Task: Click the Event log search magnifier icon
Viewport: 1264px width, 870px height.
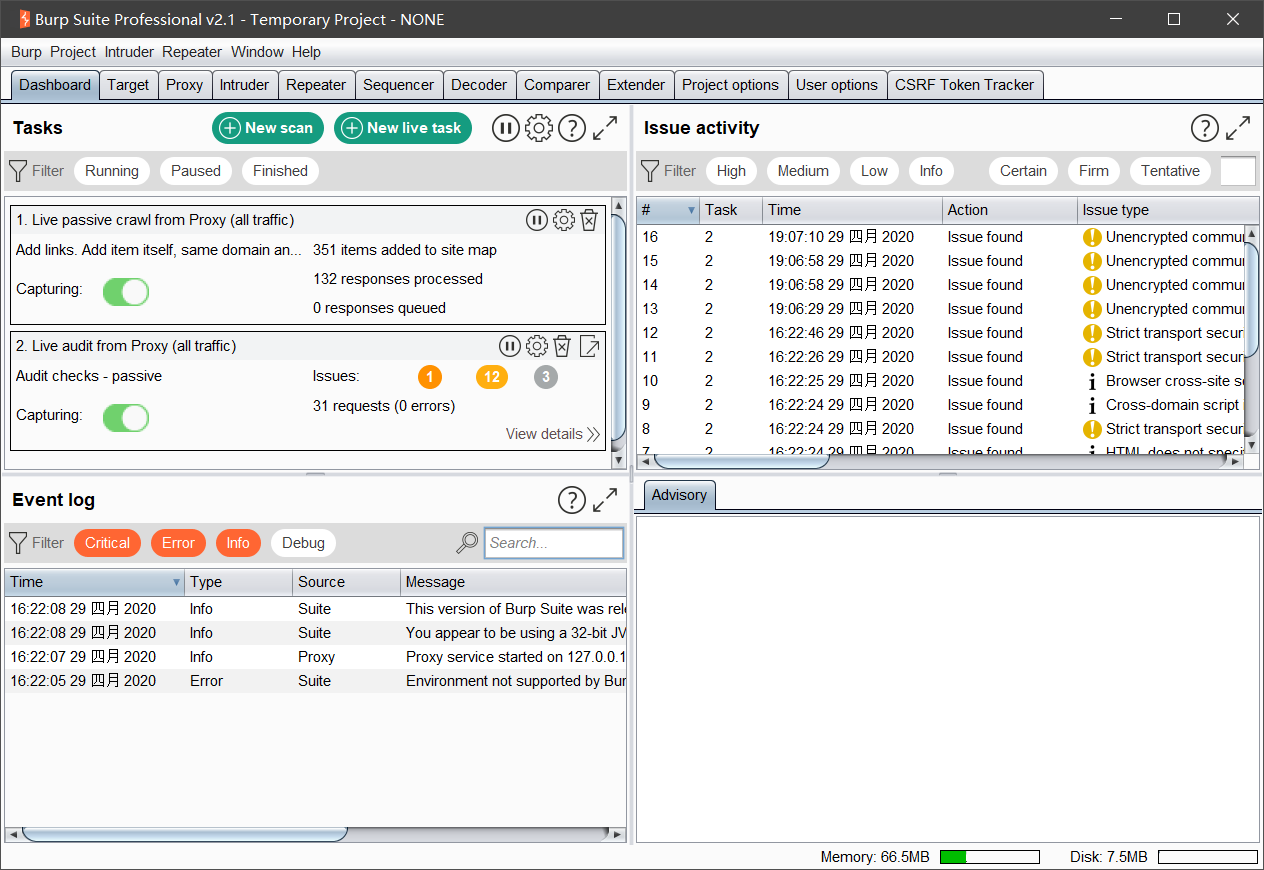Action: pos(467,543)
